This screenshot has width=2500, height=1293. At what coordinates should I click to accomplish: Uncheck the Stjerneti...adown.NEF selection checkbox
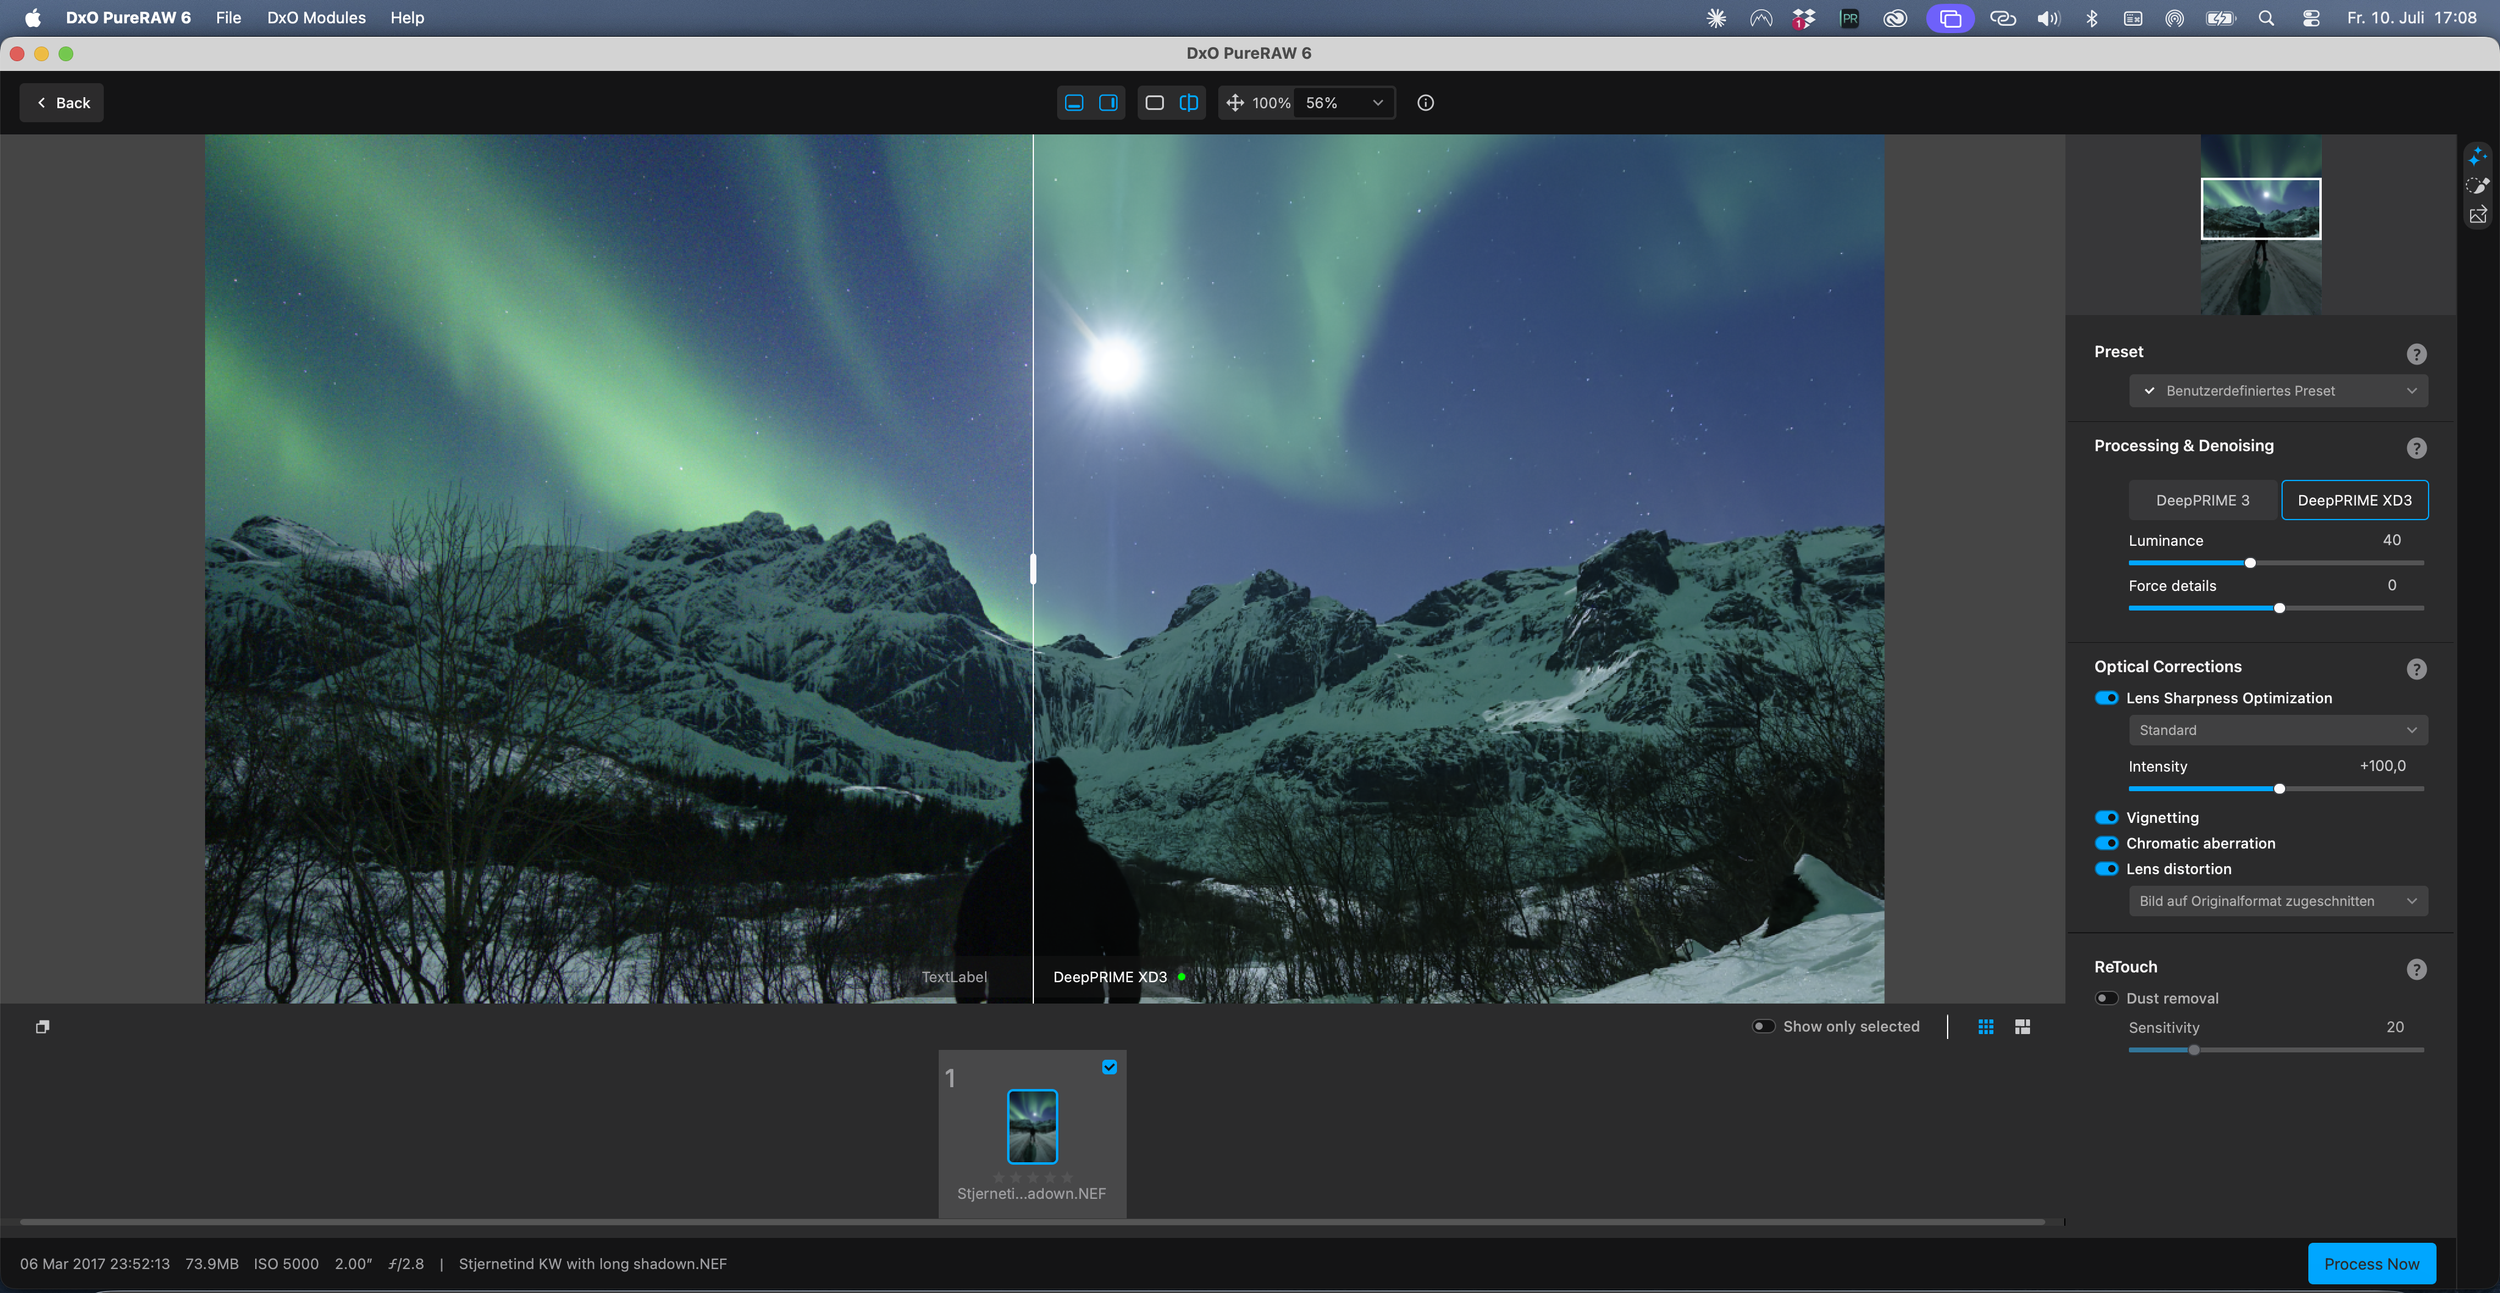pyautogui.click(x=1109, y=1067)
